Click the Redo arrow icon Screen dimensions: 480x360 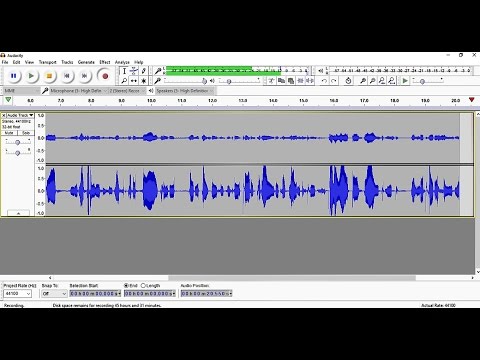click(x=334, y=81)
